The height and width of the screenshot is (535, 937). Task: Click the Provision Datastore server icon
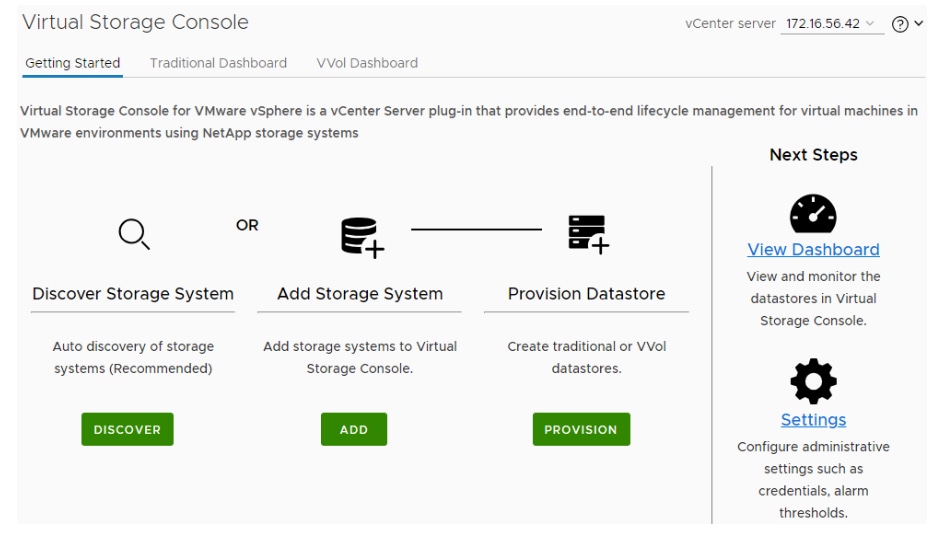click(586, 235)
